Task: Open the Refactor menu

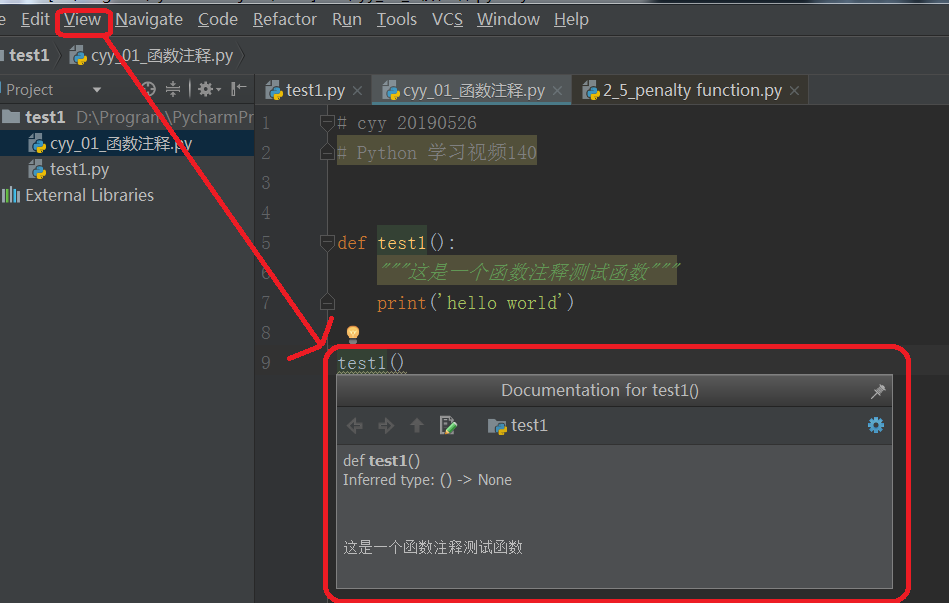Action: click(x=284, y=19)
